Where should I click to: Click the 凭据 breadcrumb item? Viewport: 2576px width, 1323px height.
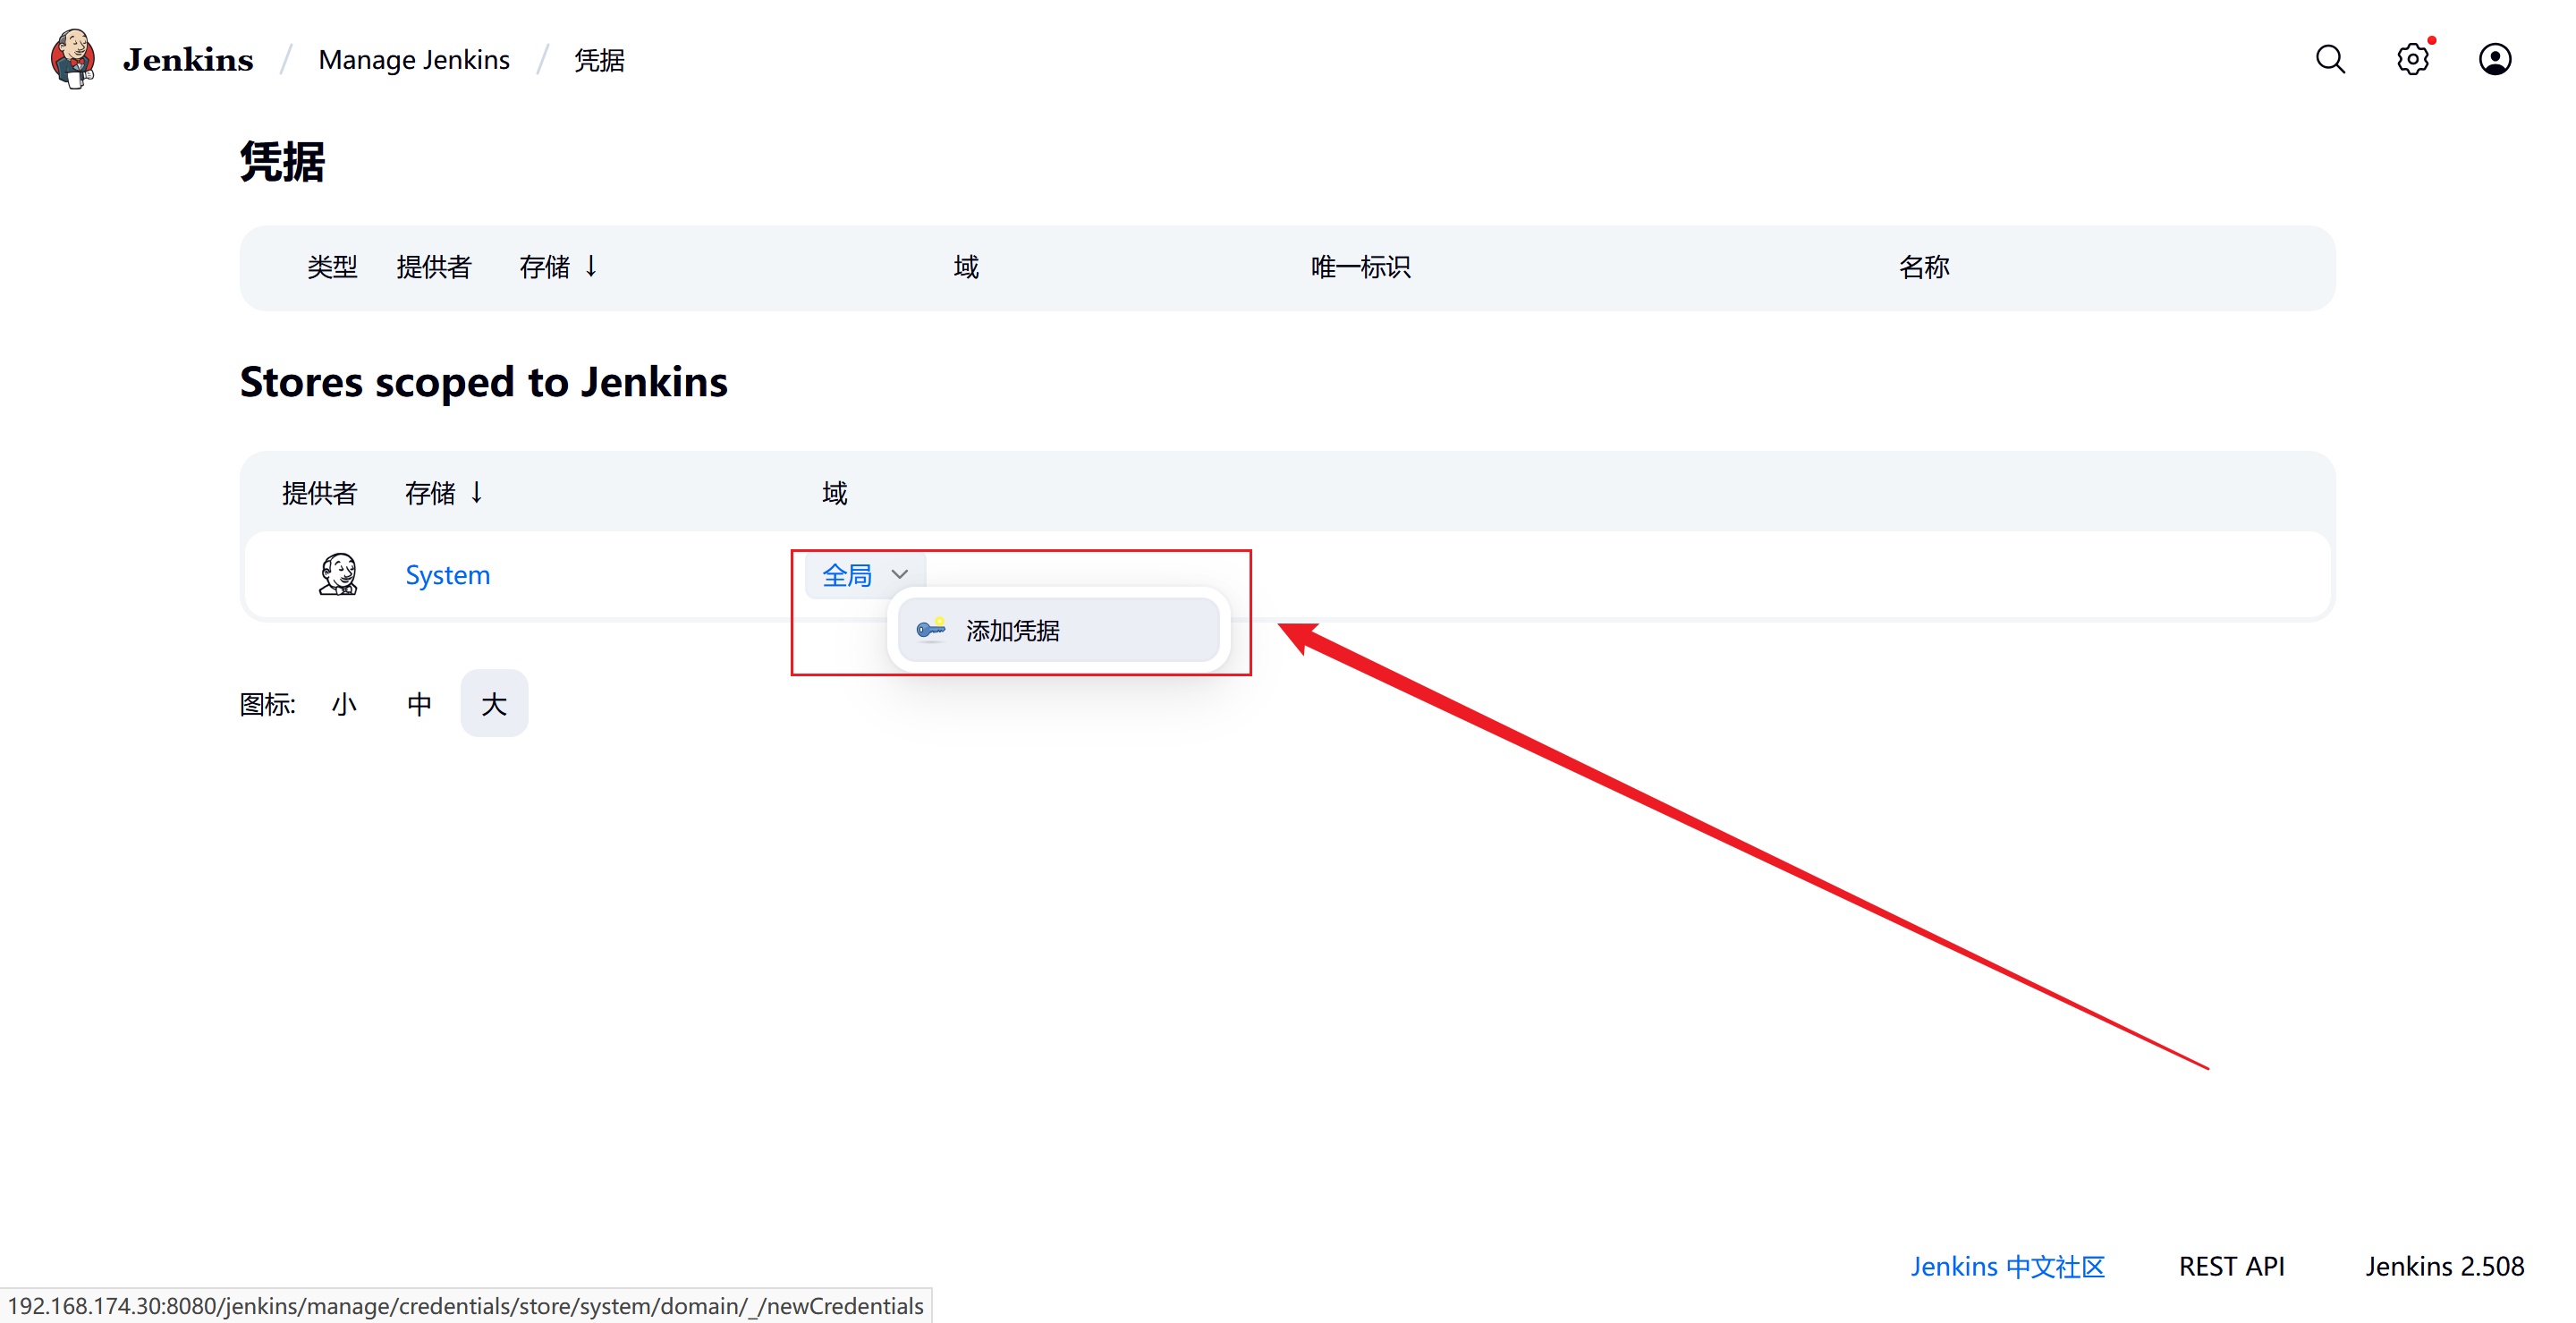[599, 60]
